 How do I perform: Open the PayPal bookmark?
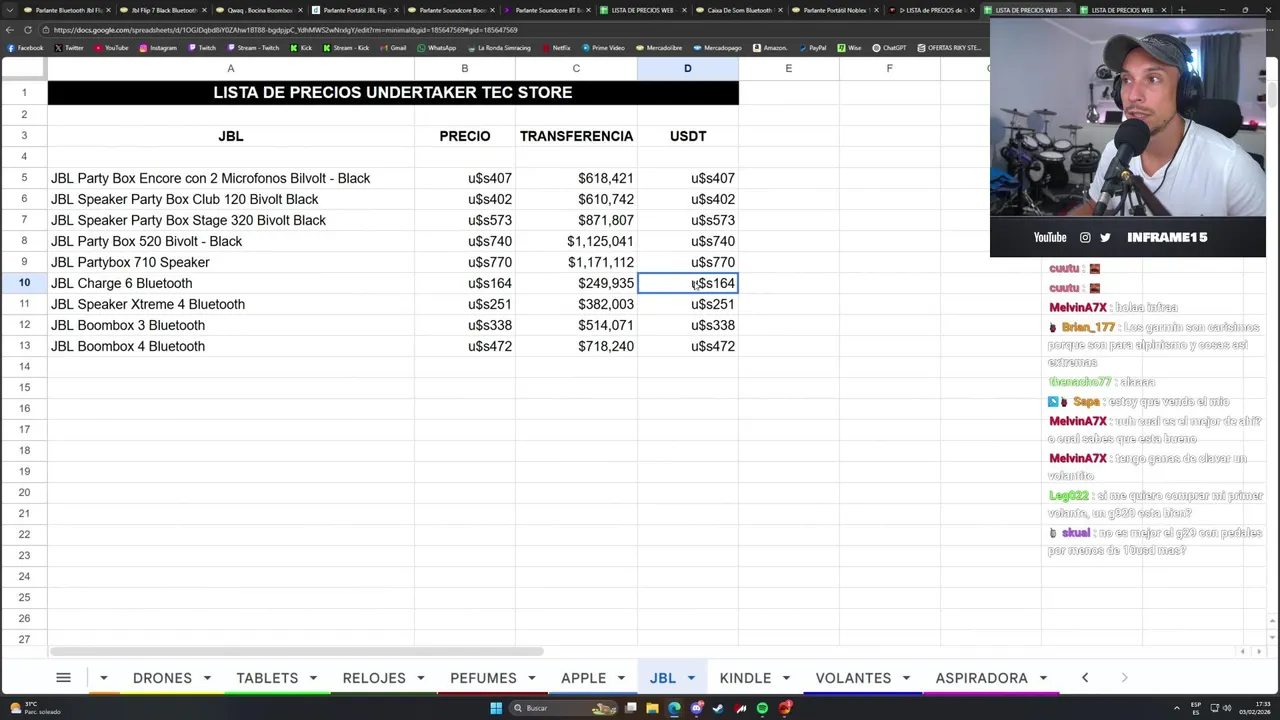coord(812,48)
